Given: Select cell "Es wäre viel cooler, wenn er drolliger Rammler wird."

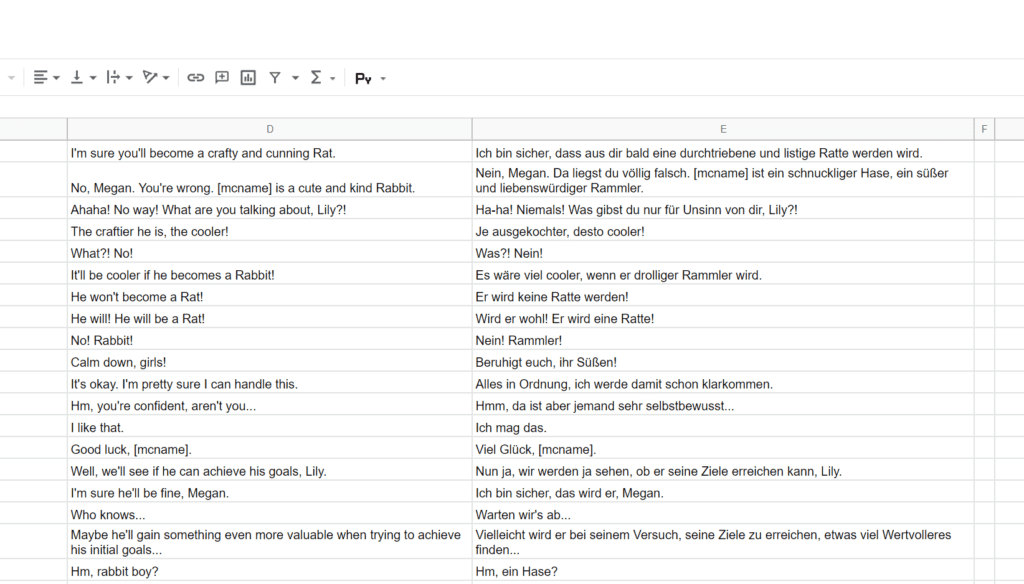Looking at the screenshot, I should [x=723, y=274].
